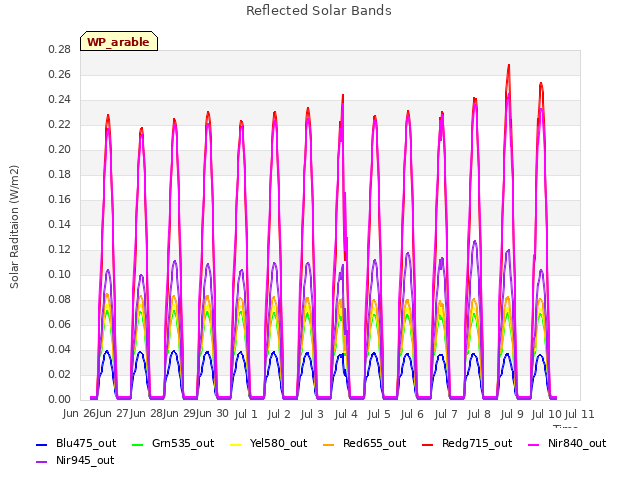Click the 0.14 y-axis tick label
Viewport: 640px width, 480px height.
(59, 224)
